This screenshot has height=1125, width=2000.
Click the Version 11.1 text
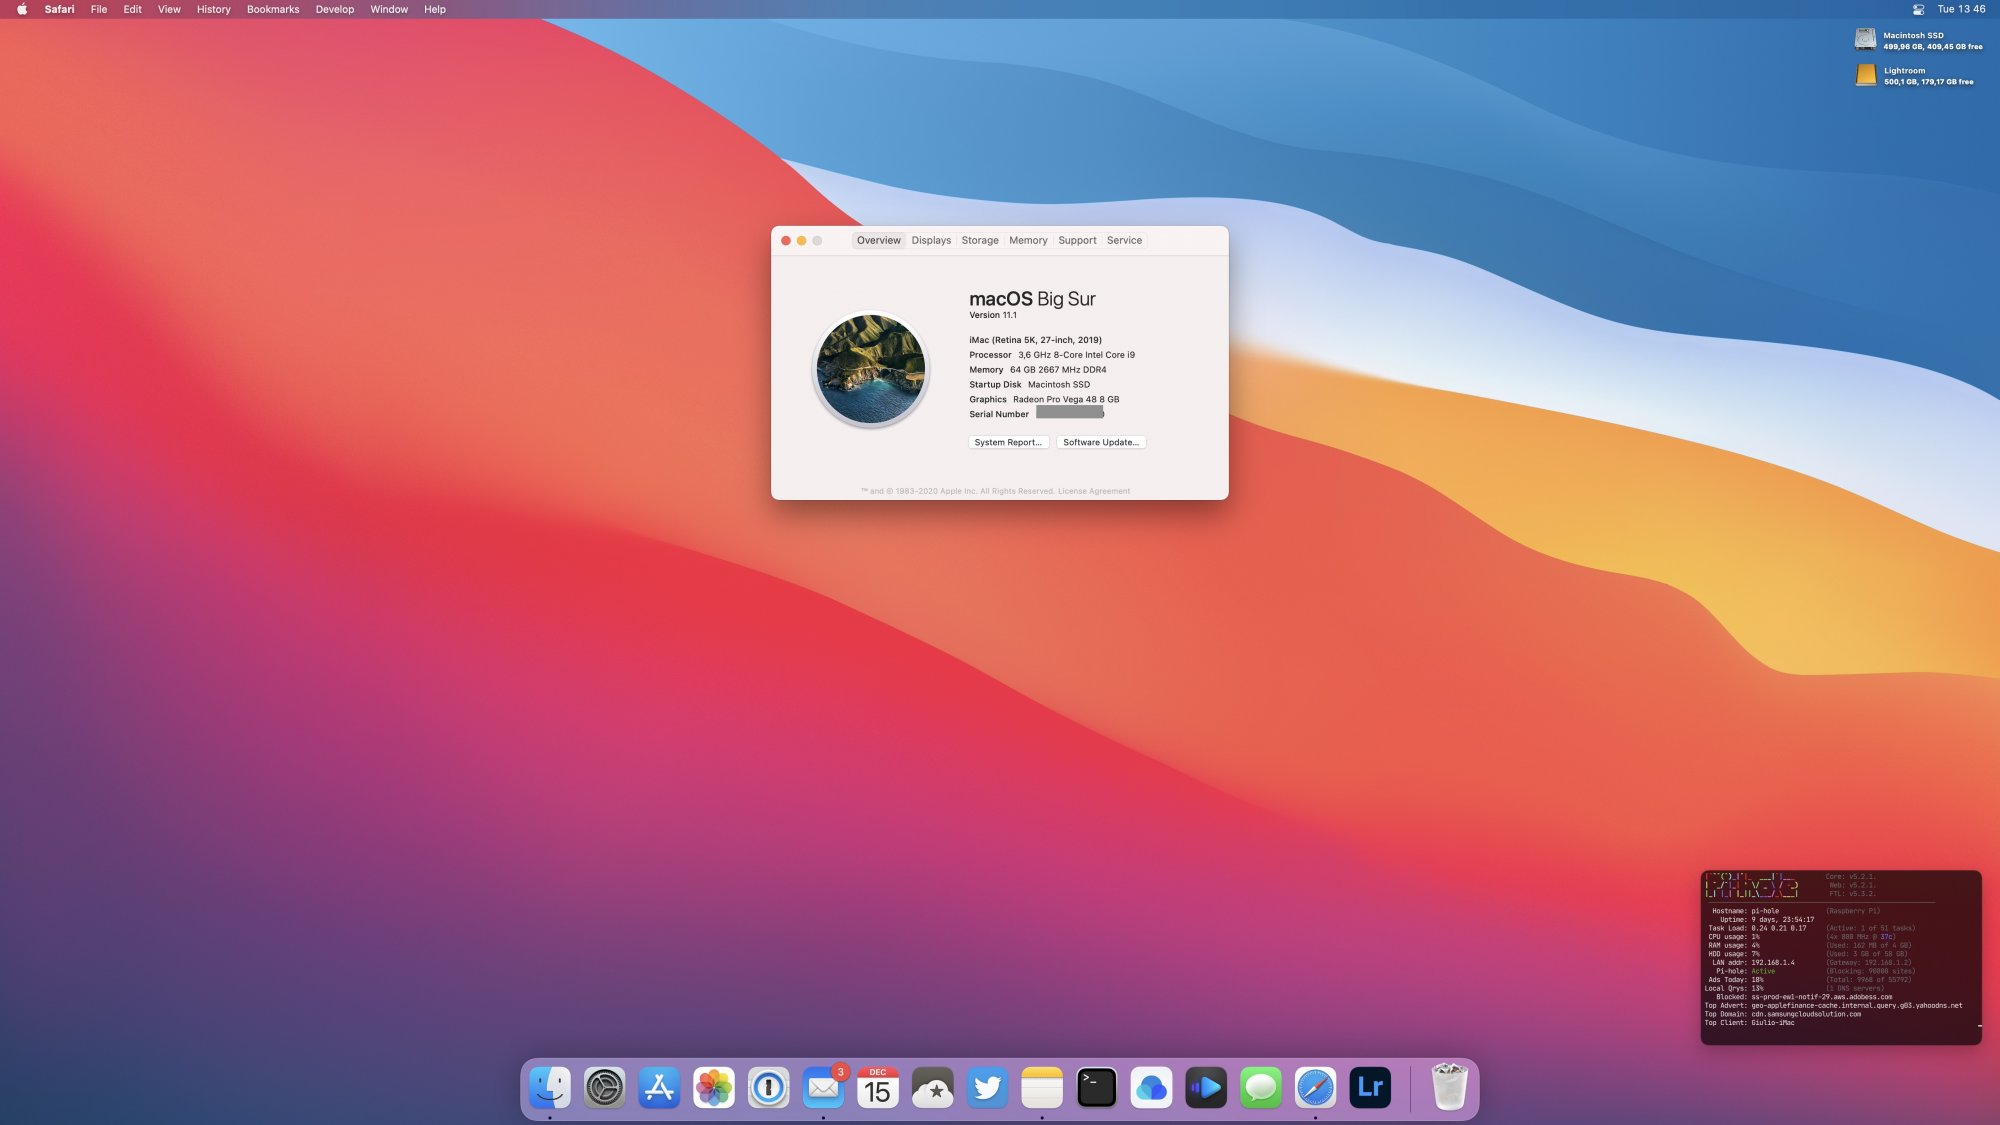click(x=992, y=315)
